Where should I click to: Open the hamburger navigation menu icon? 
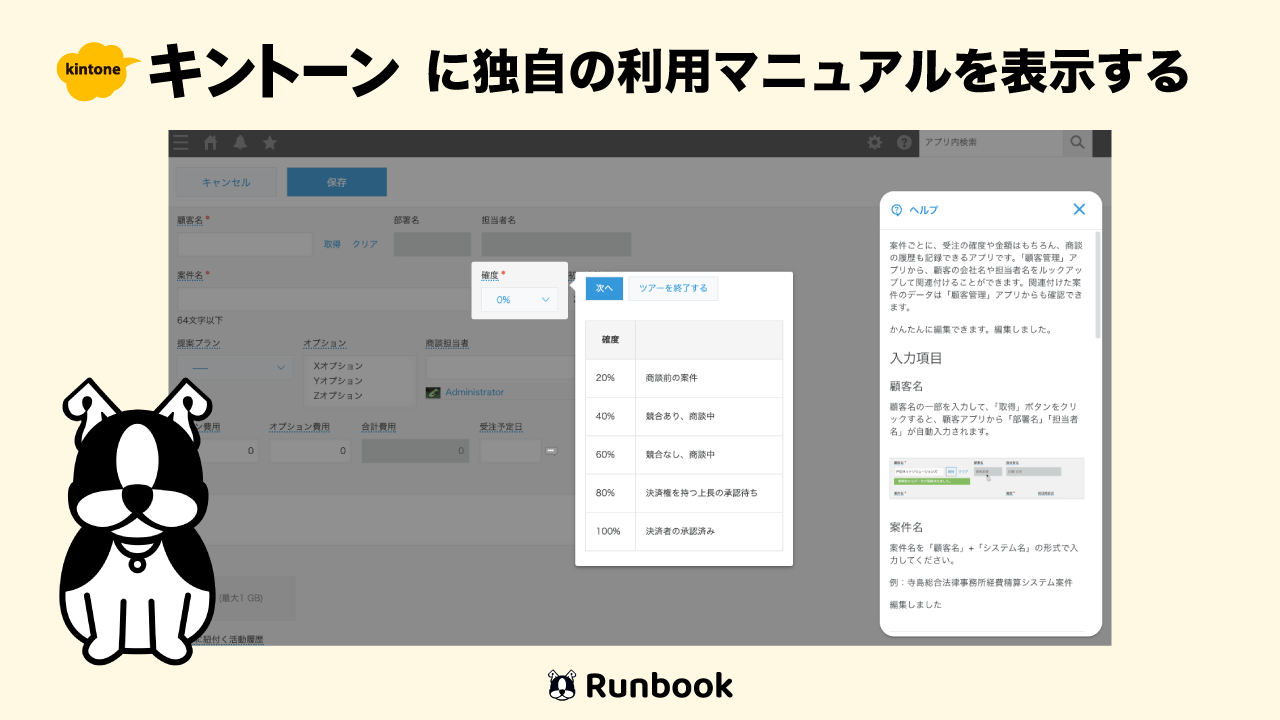pos(180,142)
